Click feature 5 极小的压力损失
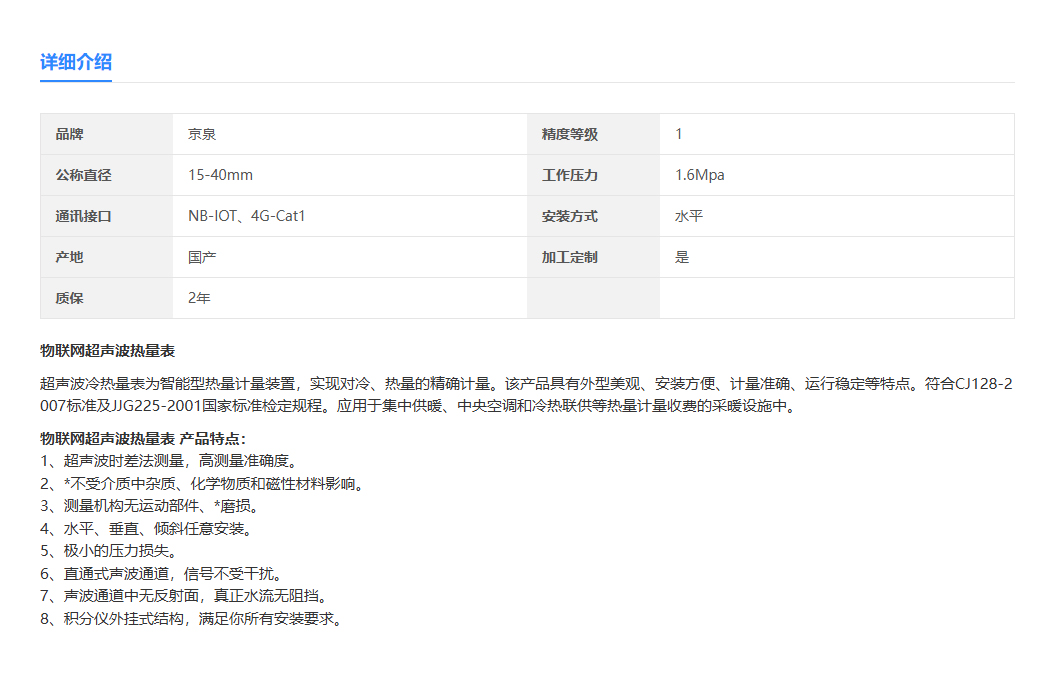This screenshot has height=697, width=1054. (x=109, y=551)
